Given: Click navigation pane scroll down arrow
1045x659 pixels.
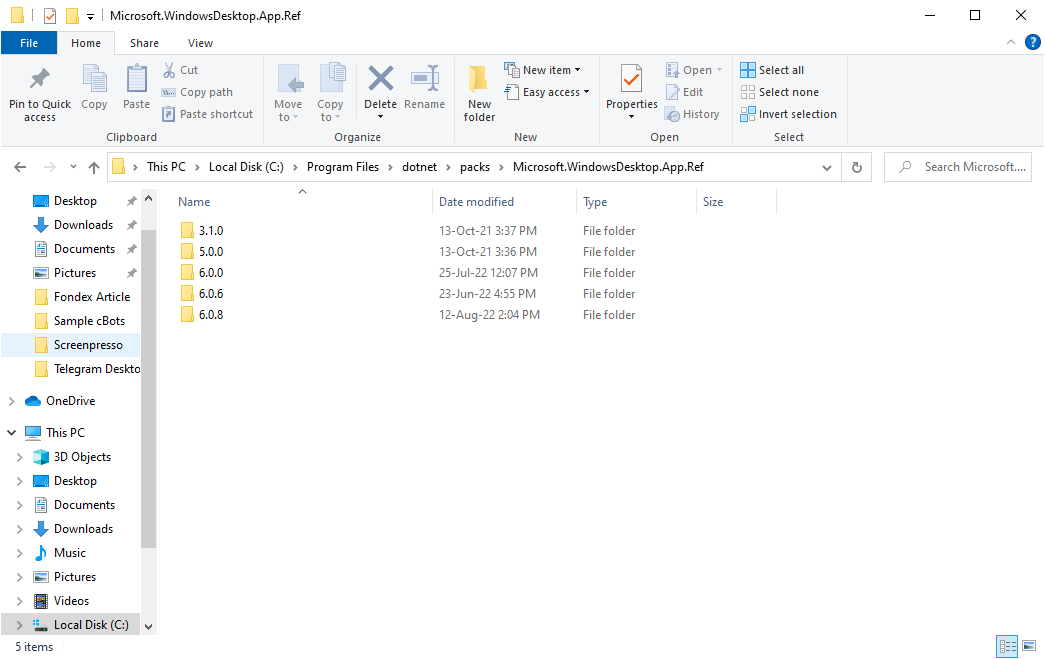Looking at the screenshot, I should pos(149,626).
